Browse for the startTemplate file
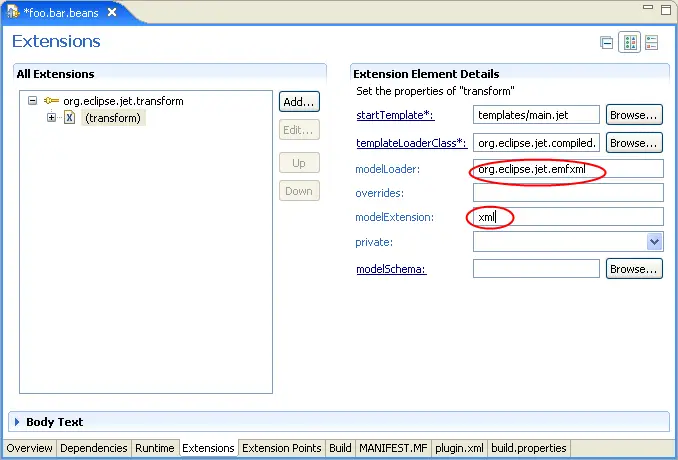This screenshot has height=460, width=678. coord(634,115)
